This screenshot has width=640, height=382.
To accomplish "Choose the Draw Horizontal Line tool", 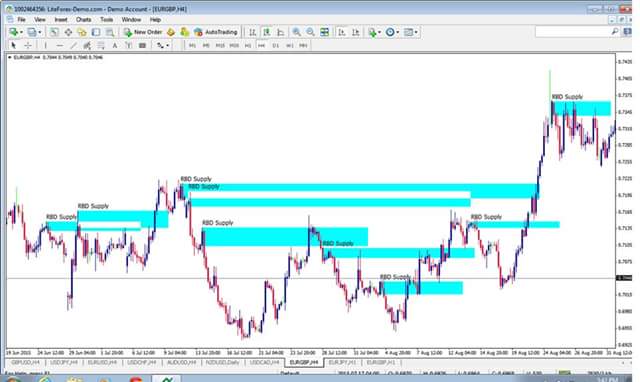I will click(60, 45).
